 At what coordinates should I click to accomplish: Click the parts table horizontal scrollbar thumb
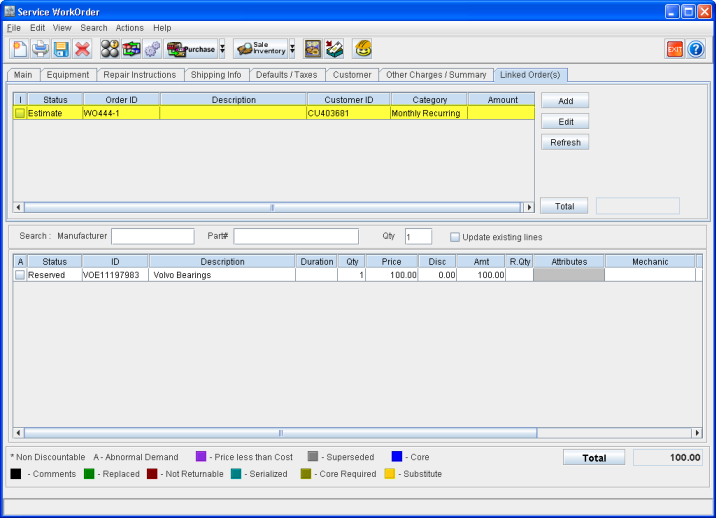tap(280, 433)
